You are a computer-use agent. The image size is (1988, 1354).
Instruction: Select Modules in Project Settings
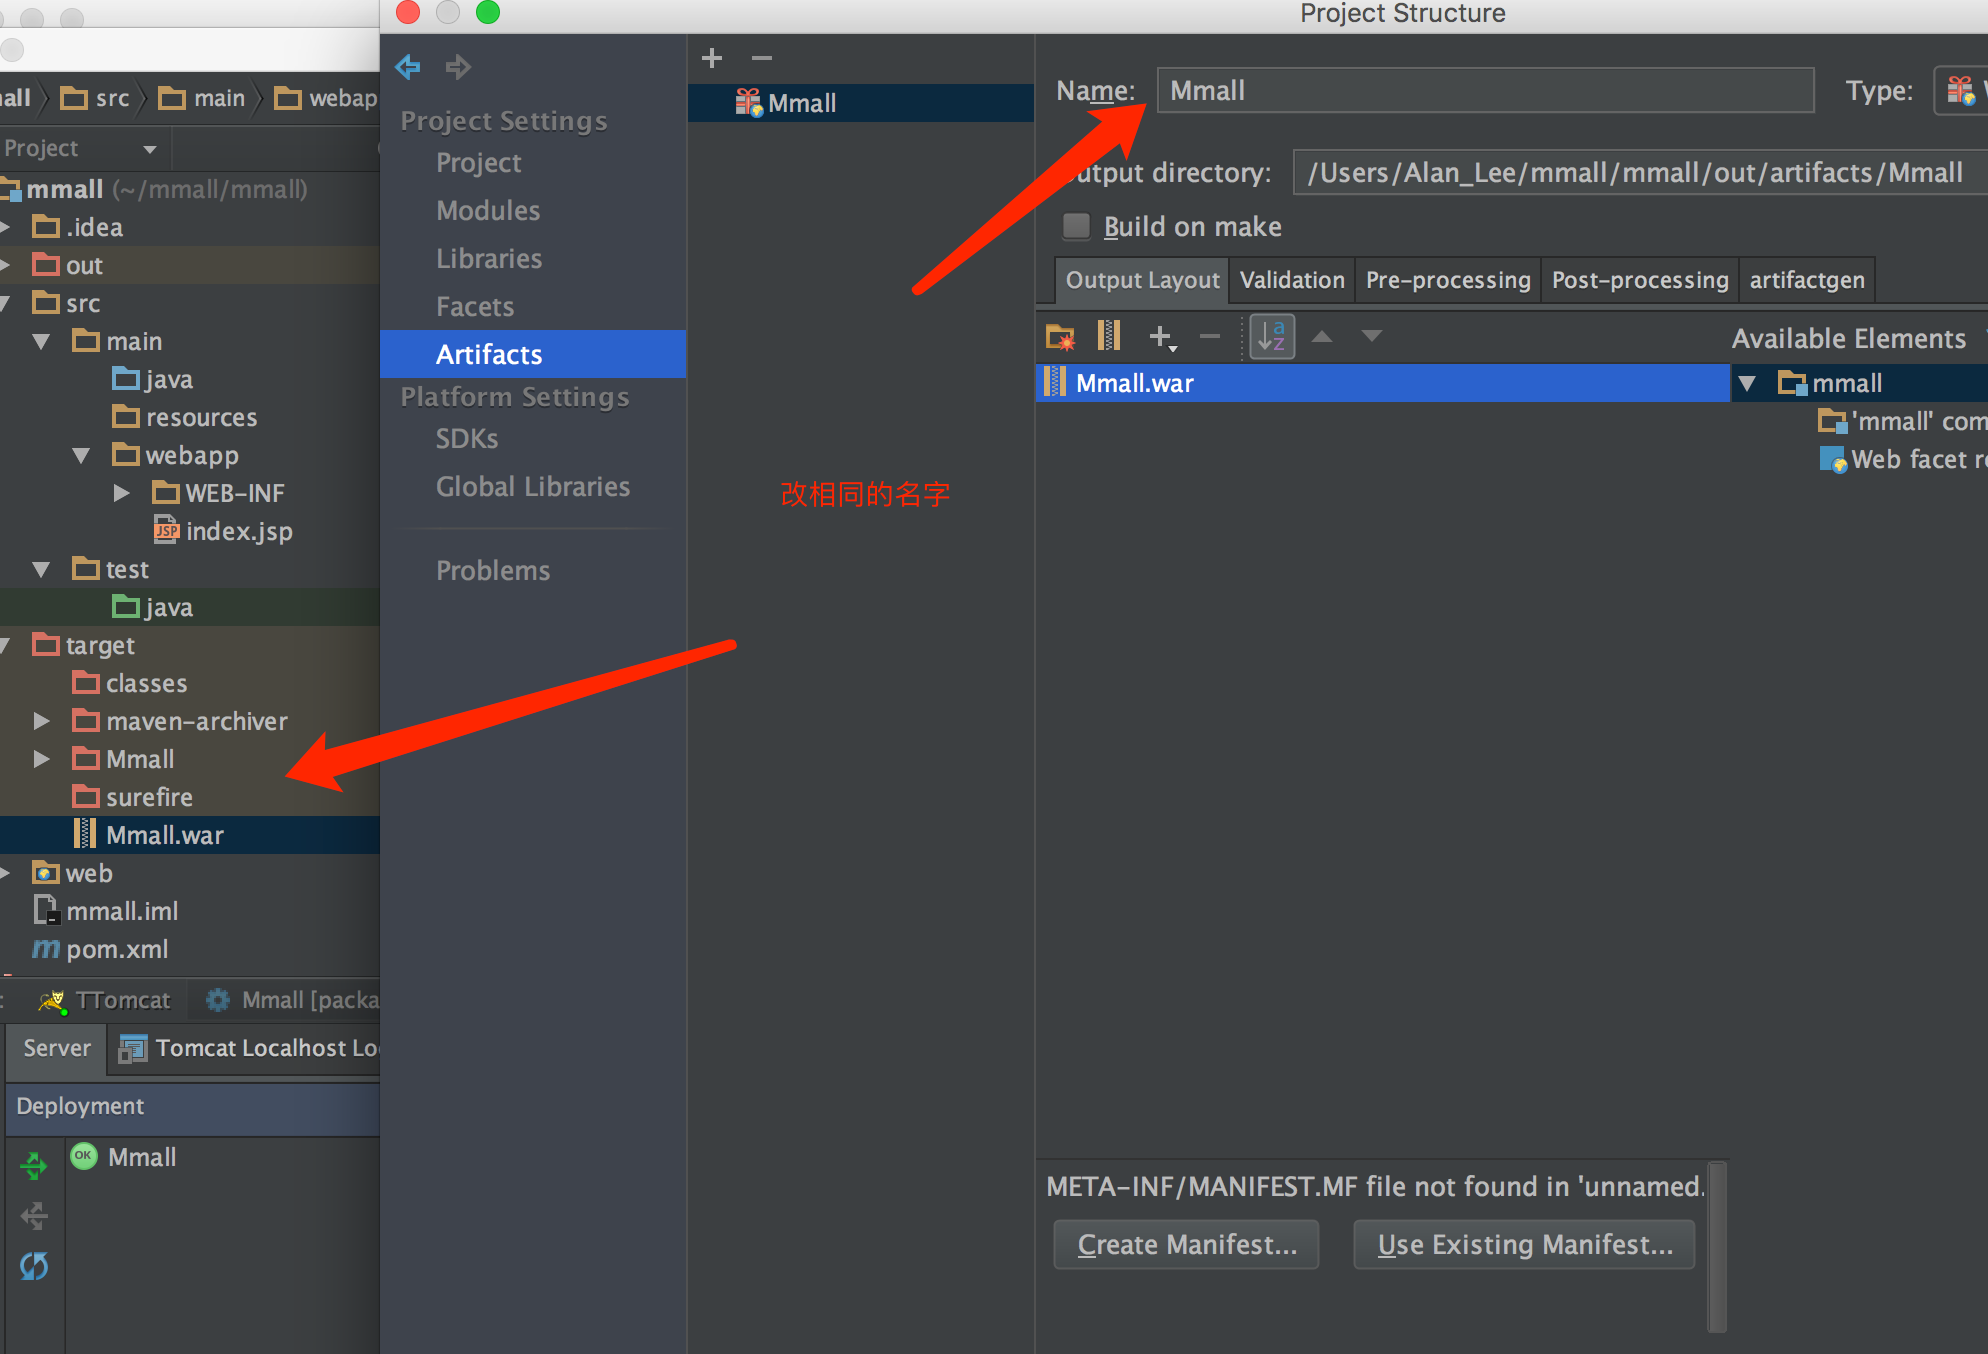(488, 211)
